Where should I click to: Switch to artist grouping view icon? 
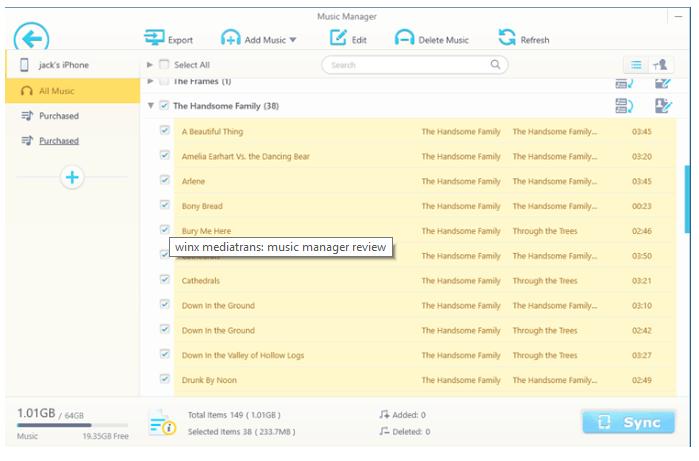click(660, 65)
